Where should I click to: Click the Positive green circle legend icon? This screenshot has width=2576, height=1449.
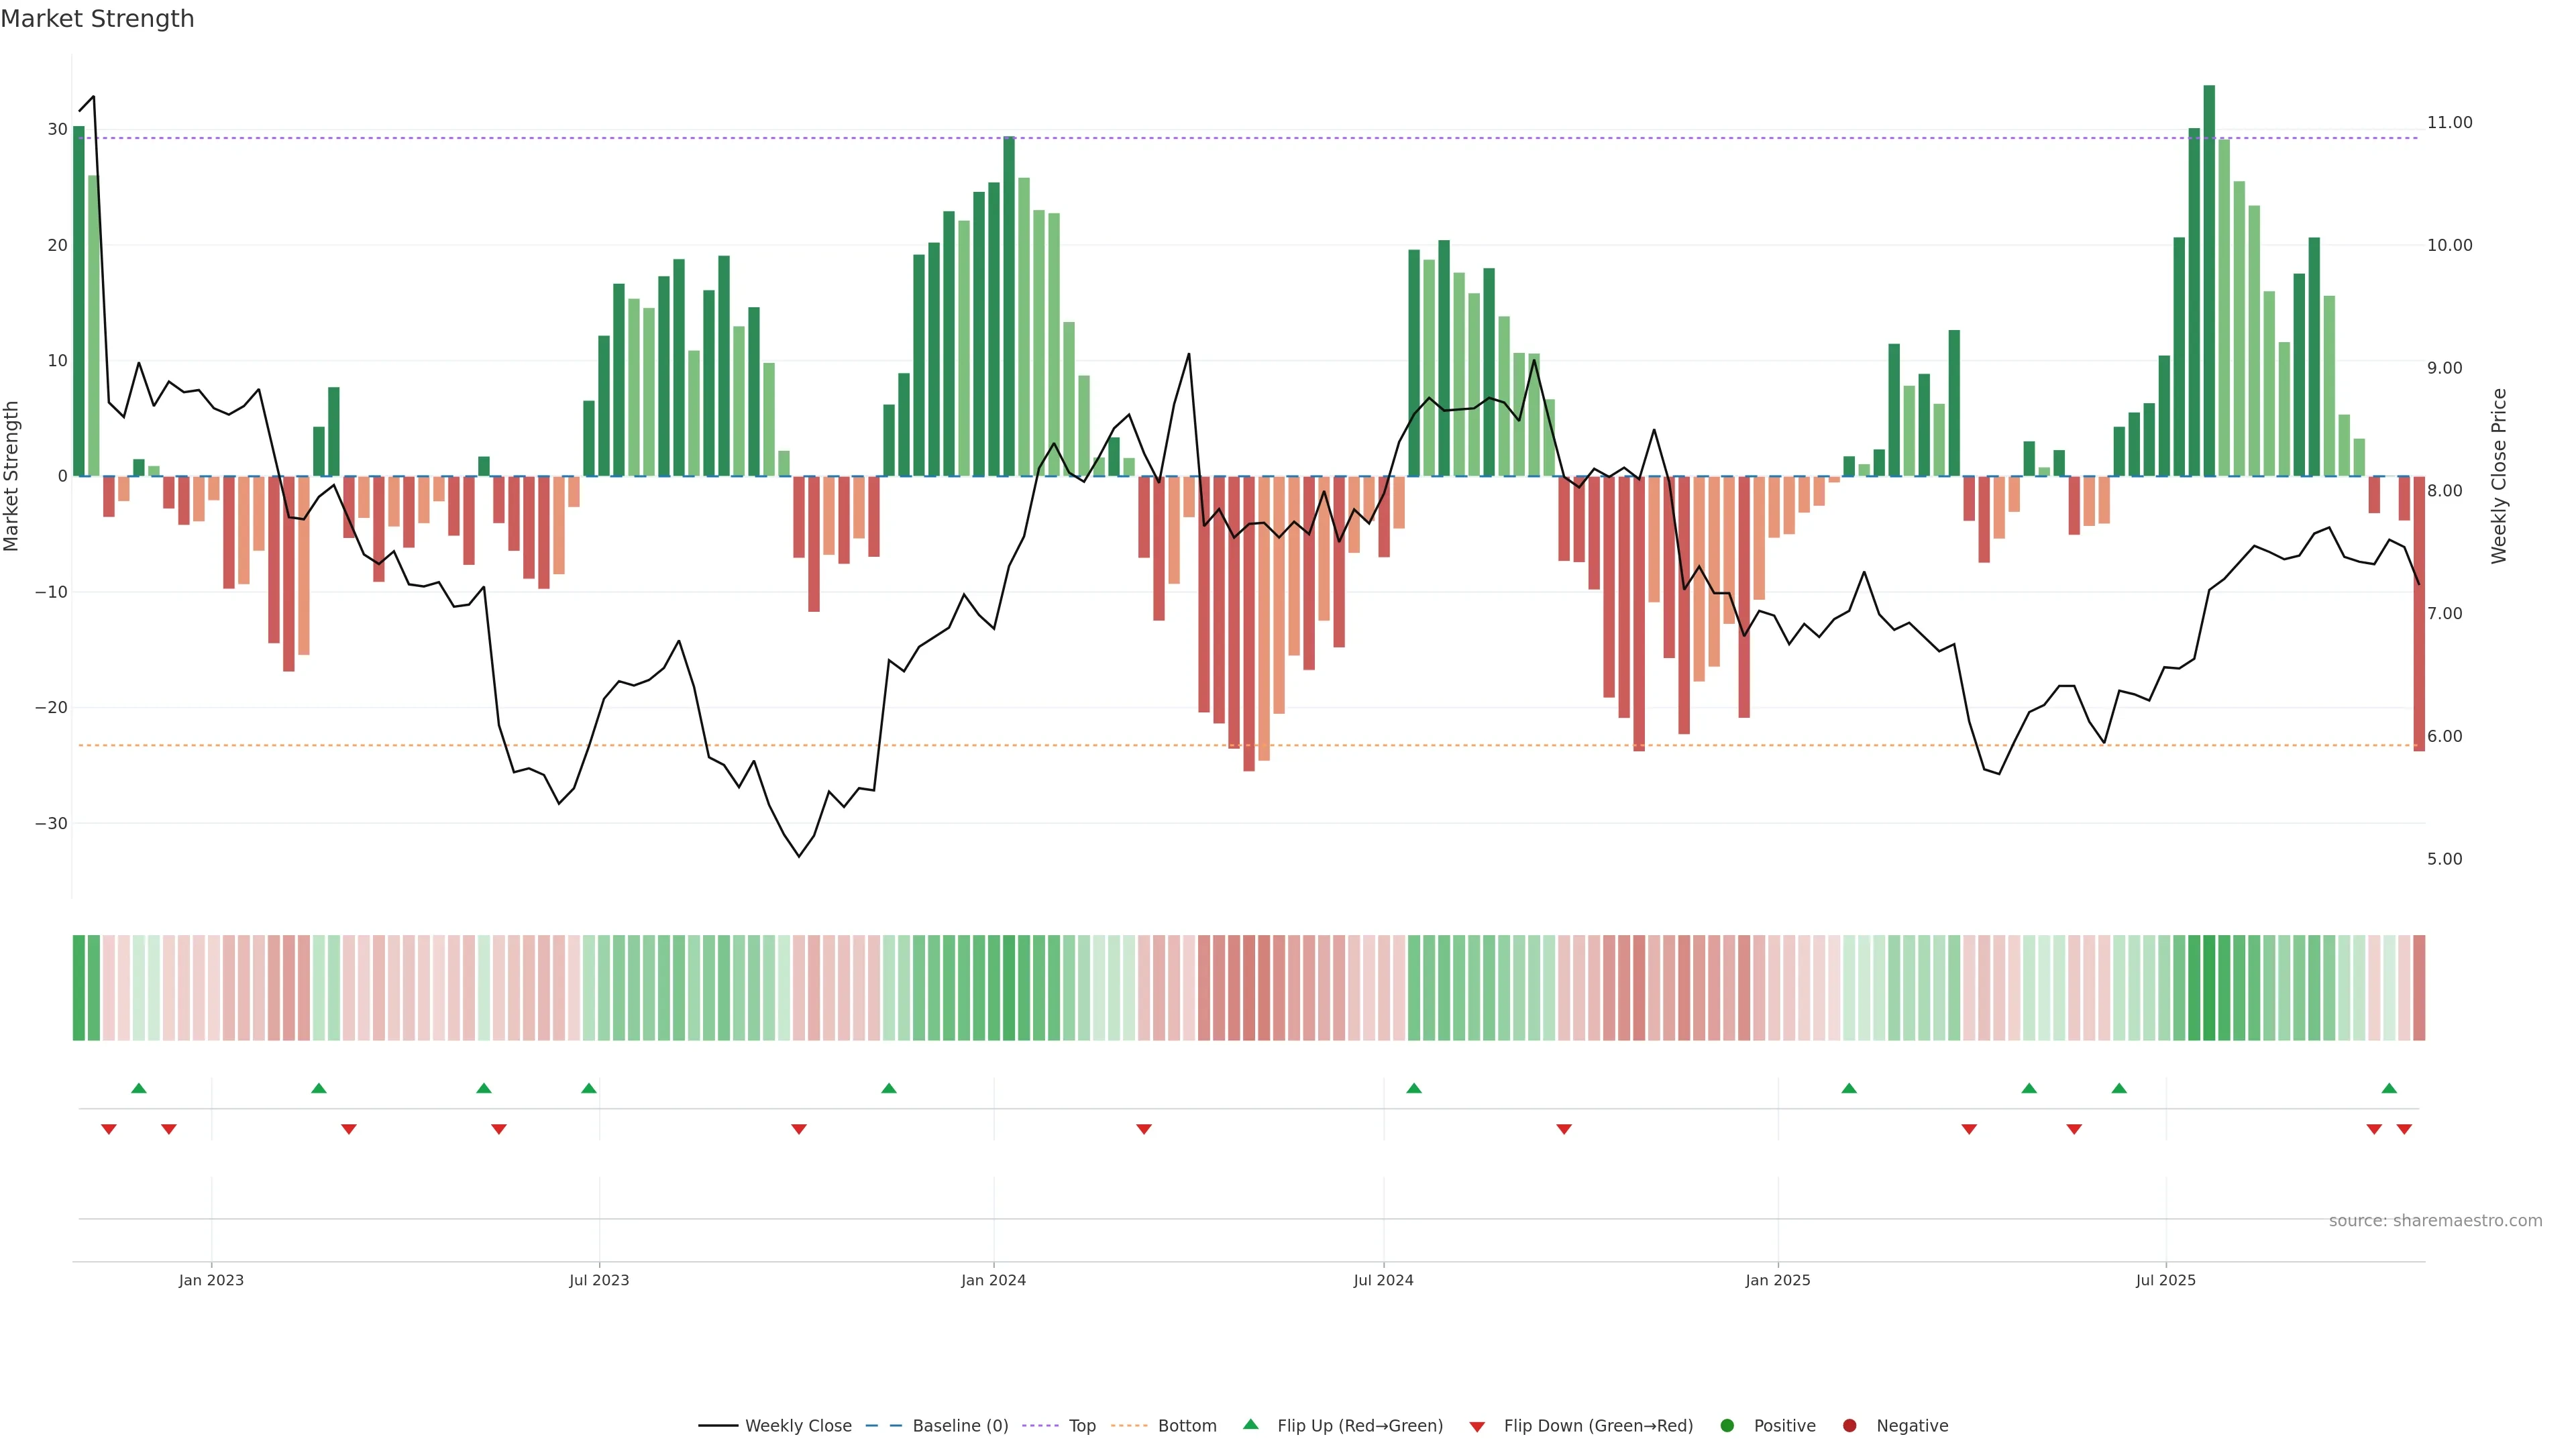click(1727, 1426)
